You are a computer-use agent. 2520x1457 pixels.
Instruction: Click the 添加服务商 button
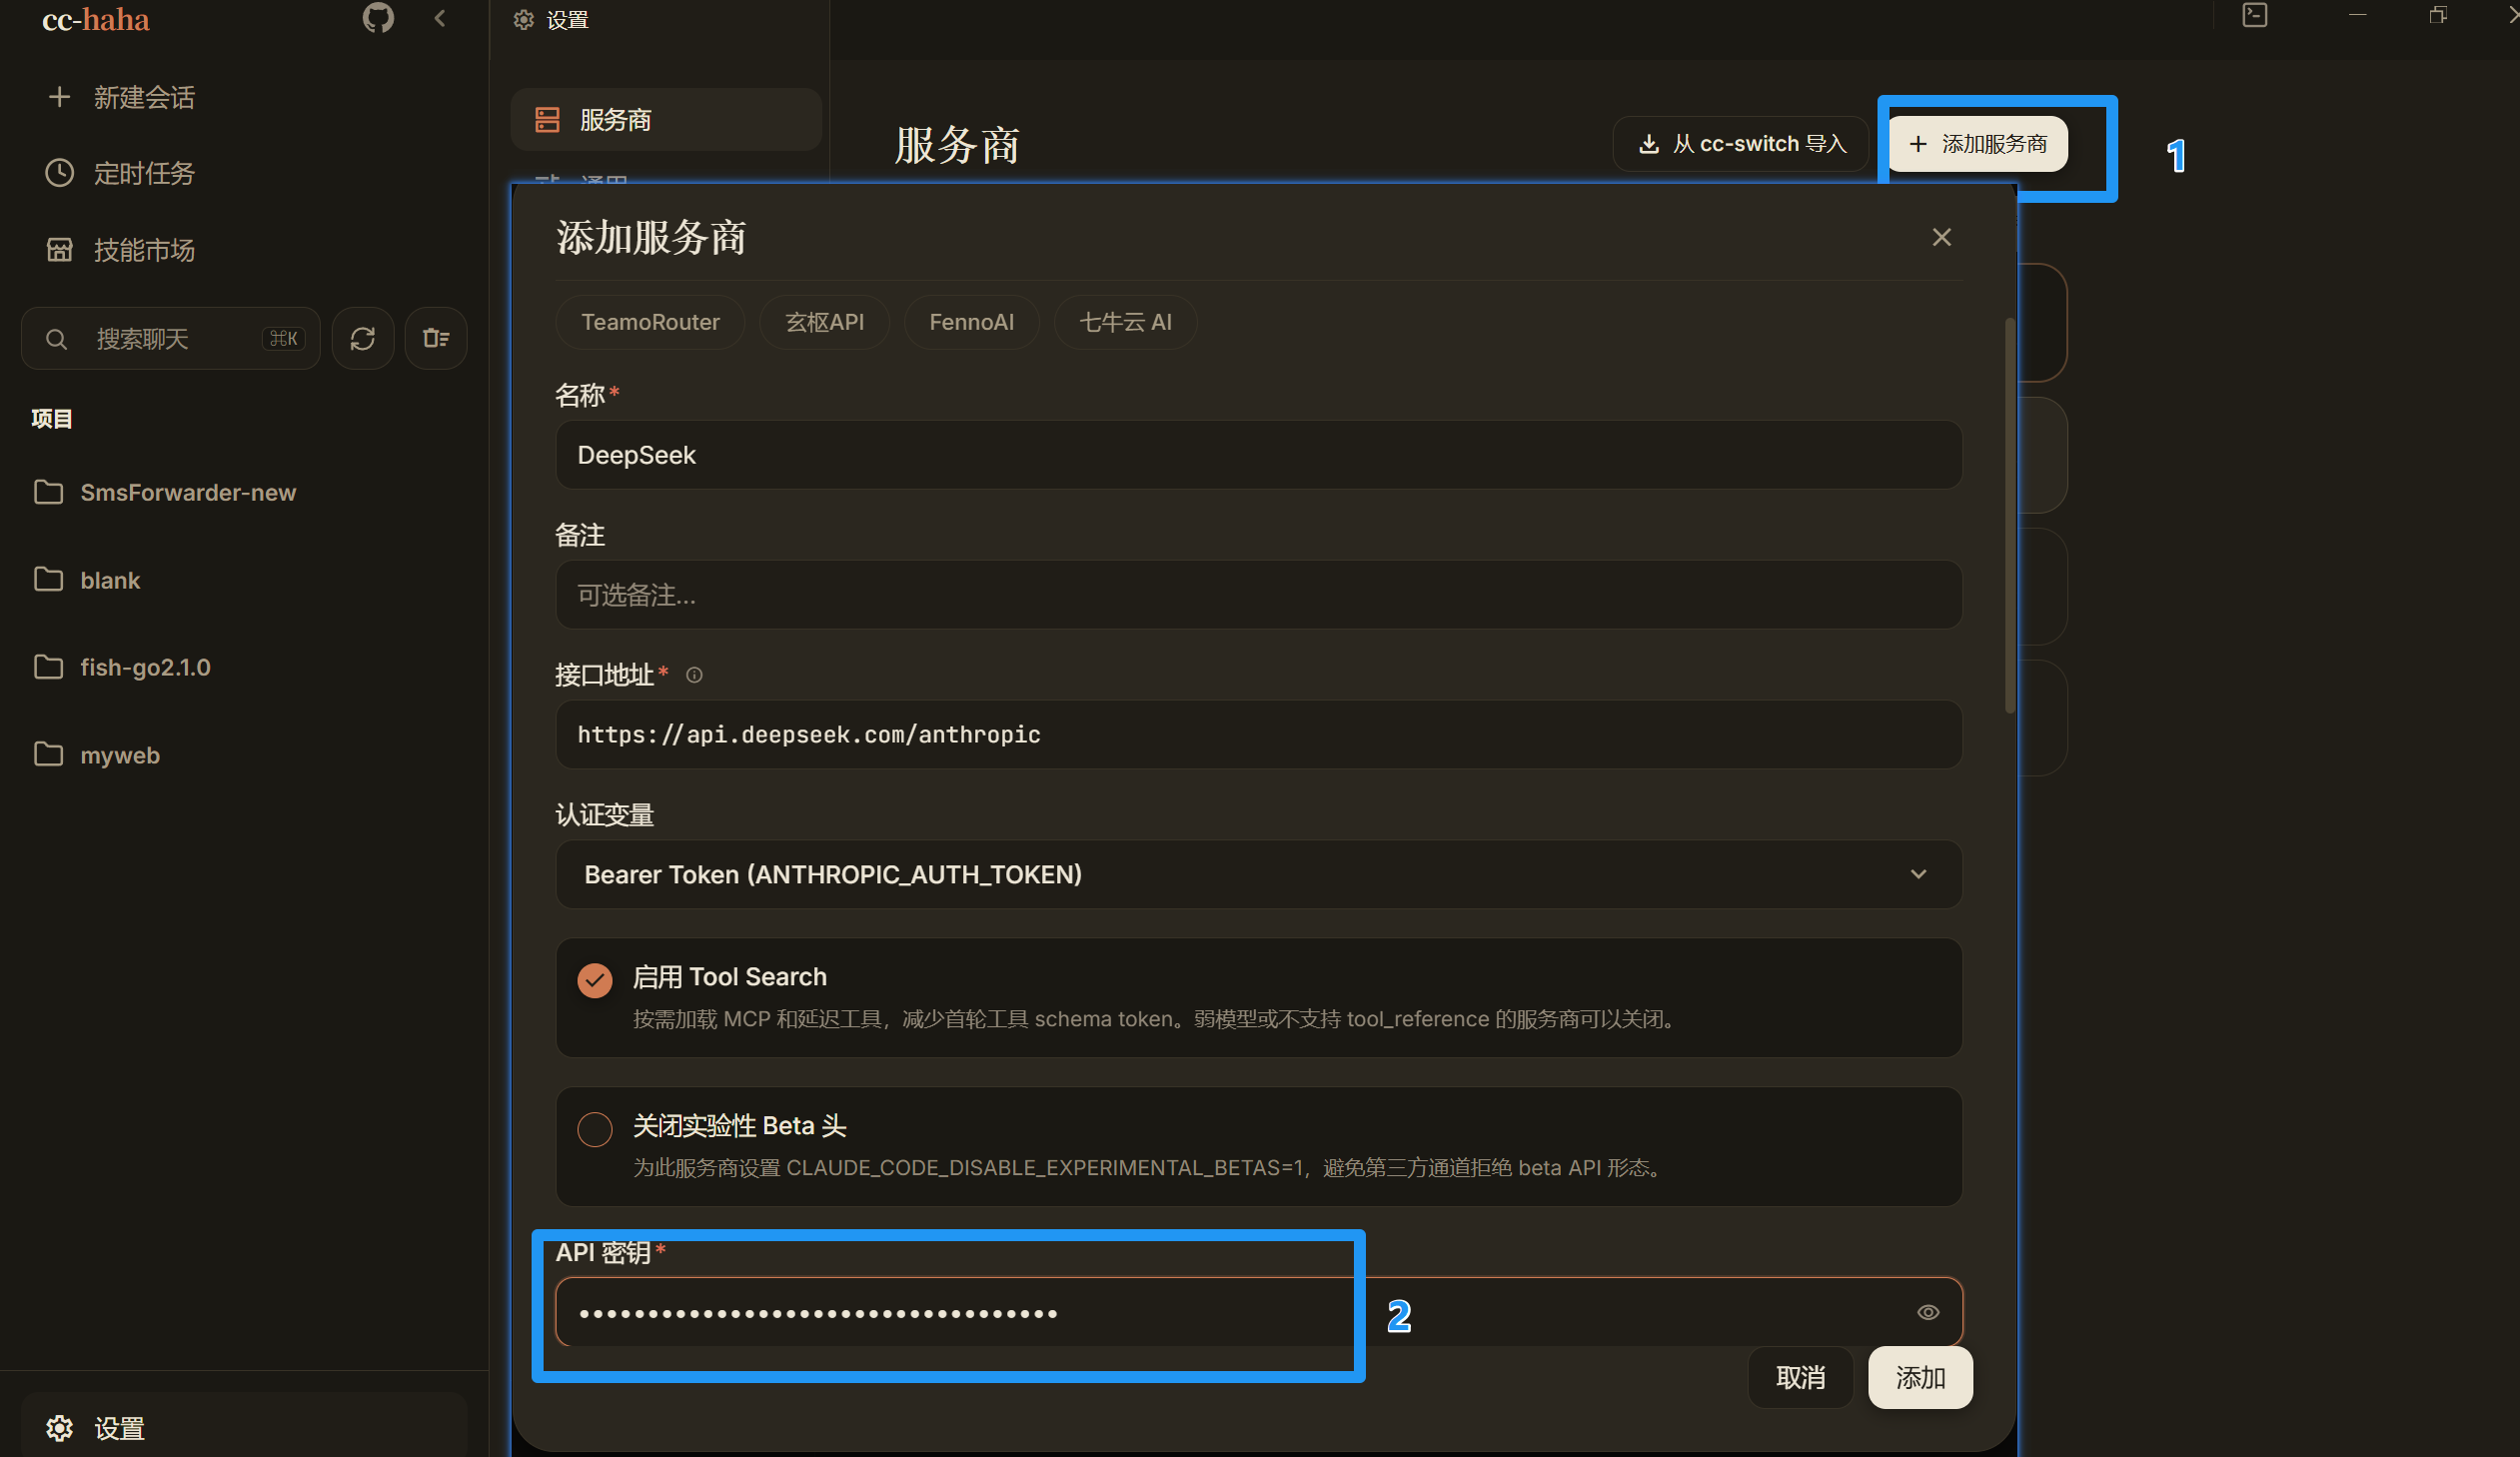[x=1978, y=144]
